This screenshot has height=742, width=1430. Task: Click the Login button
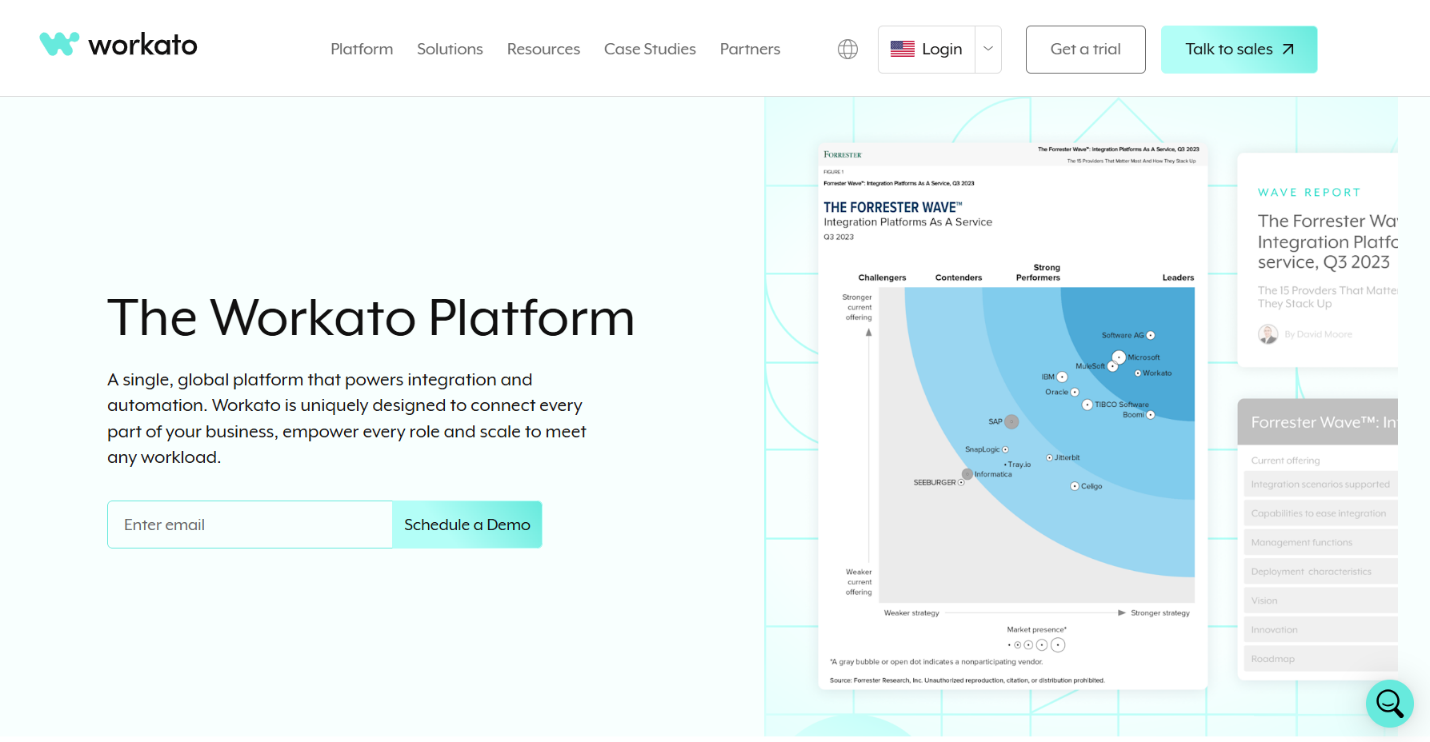[926, 49]
